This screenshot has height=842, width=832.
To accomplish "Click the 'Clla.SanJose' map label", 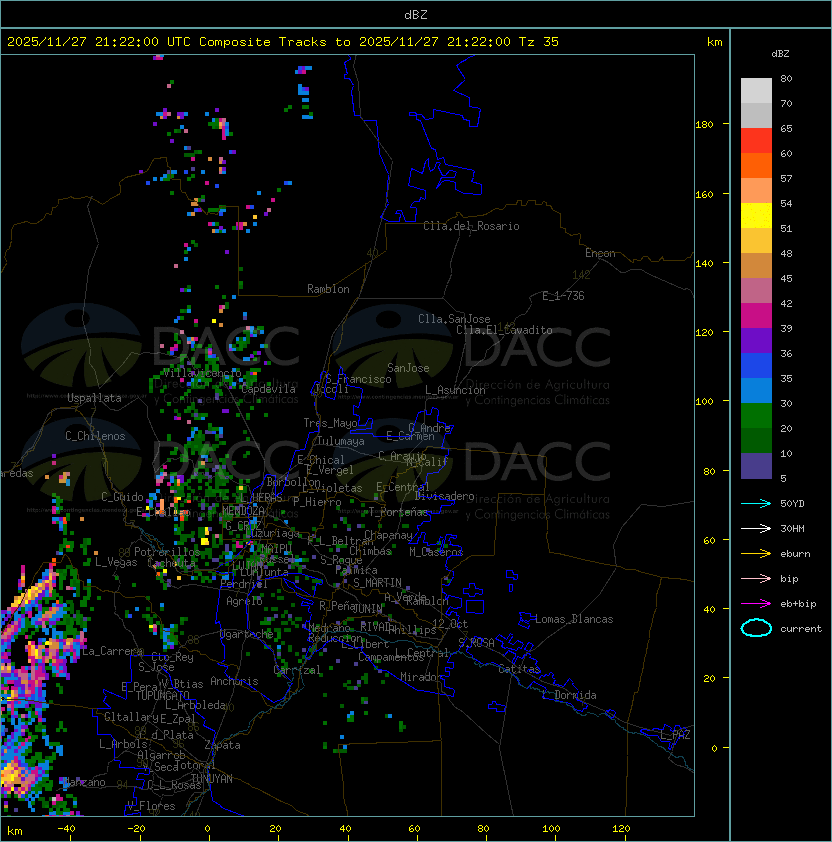I will [454, 319].
